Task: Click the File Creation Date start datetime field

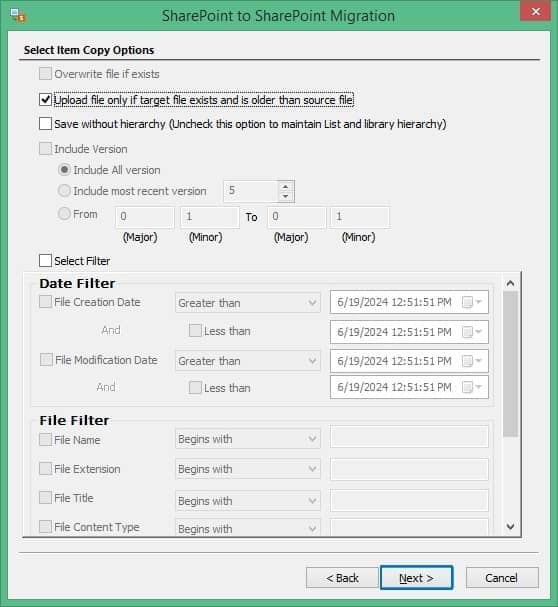Action: [409, 302]
